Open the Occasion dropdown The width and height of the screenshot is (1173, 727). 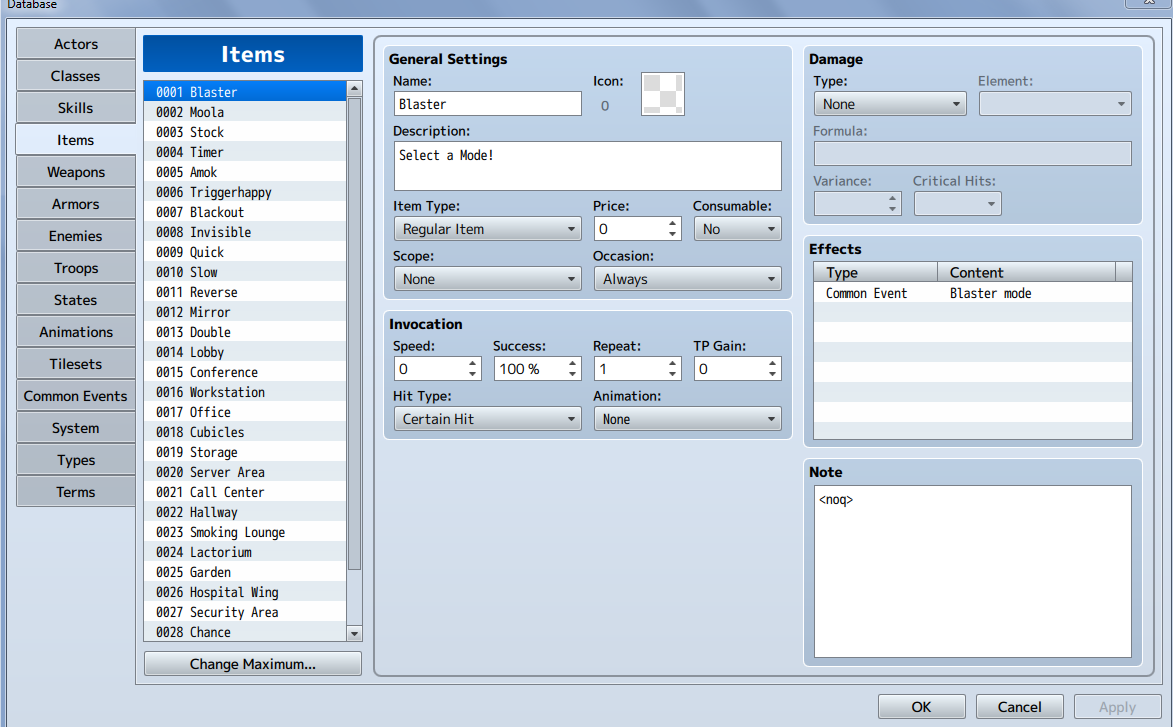point(687,279)
